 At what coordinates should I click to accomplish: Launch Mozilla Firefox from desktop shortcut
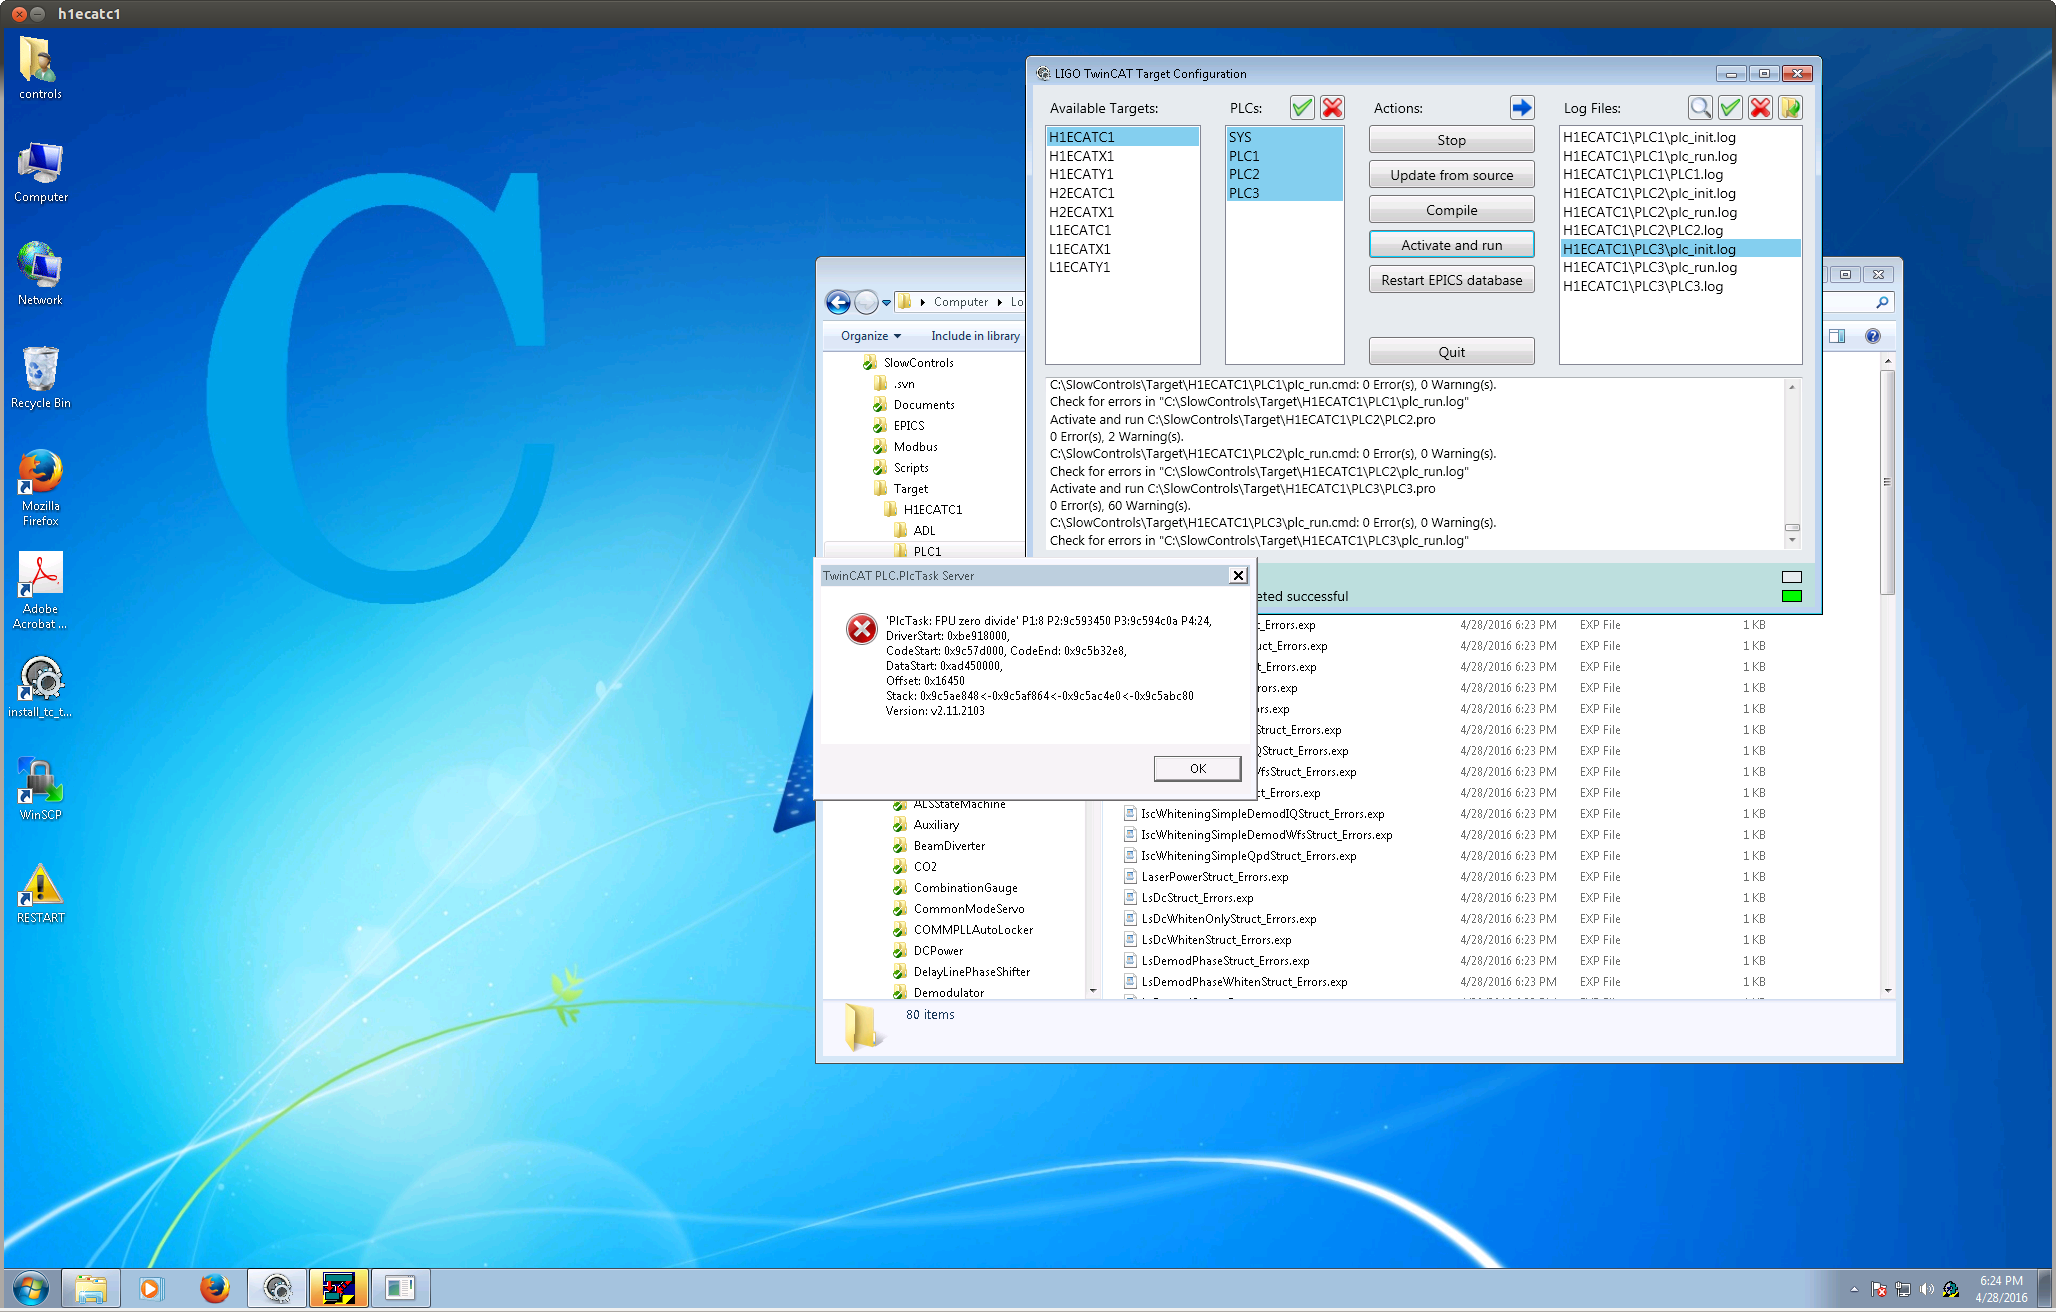click(40, 488)
